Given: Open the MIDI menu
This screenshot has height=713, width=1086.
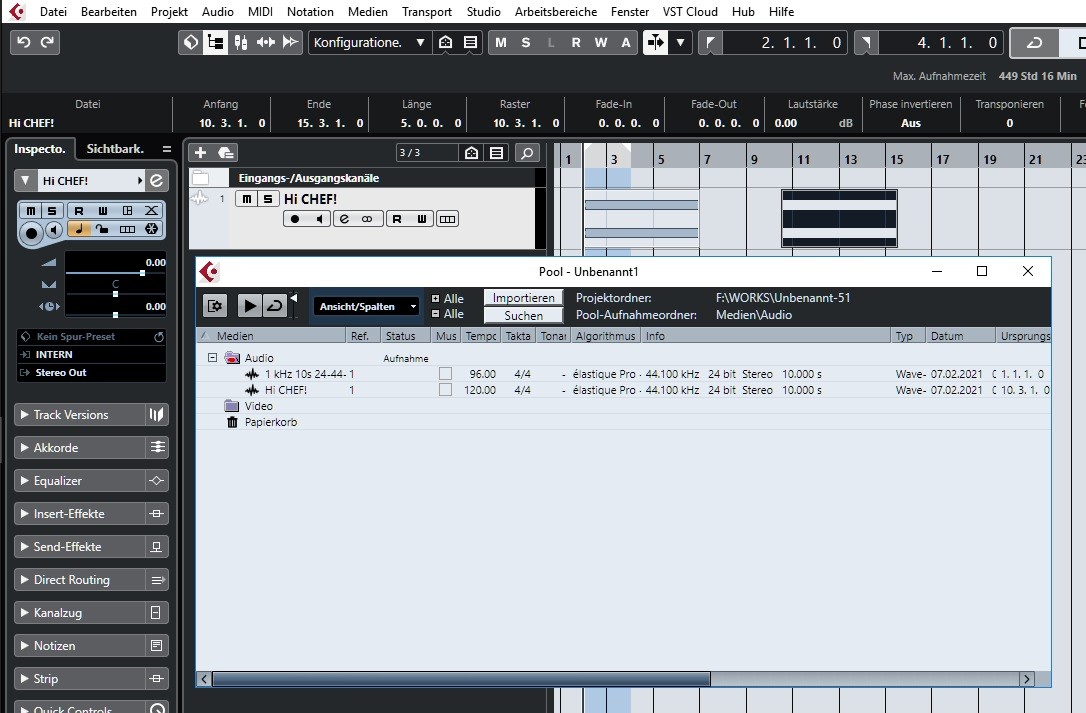Looking at the screenshot, I should [260, 12].
